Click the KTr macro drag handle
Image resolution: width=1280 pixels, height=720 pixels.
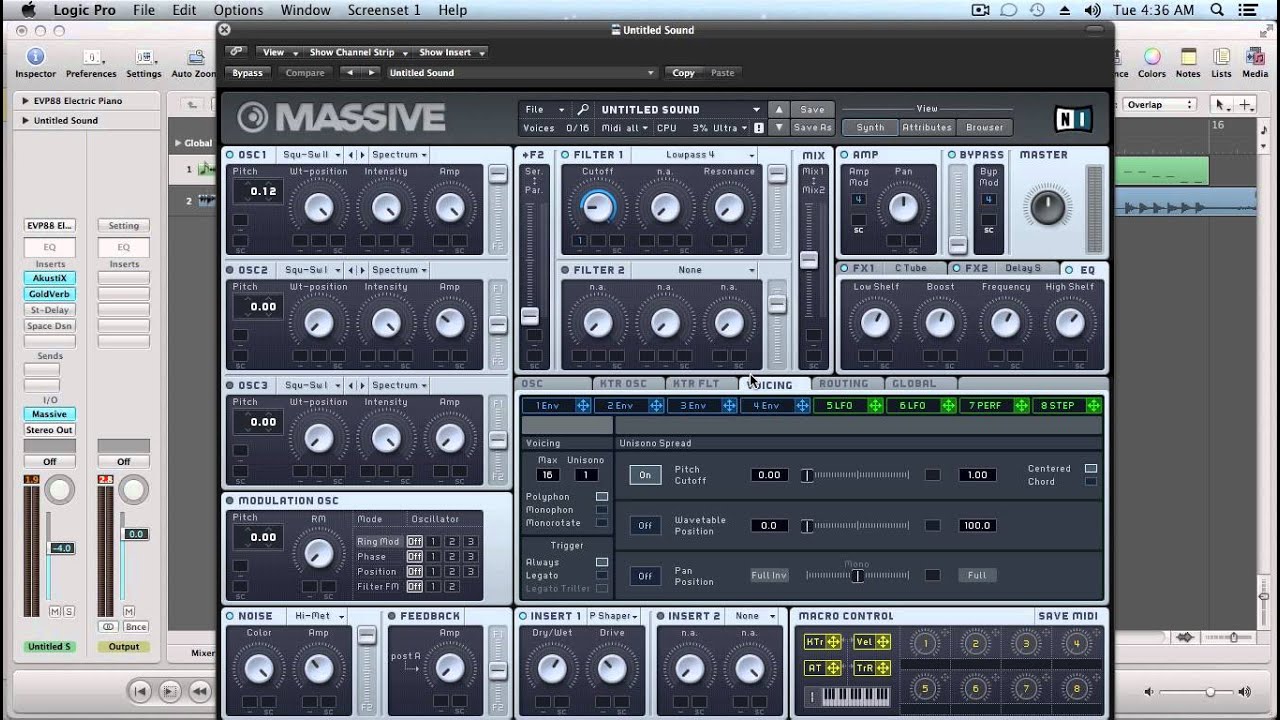coord(833,641)
